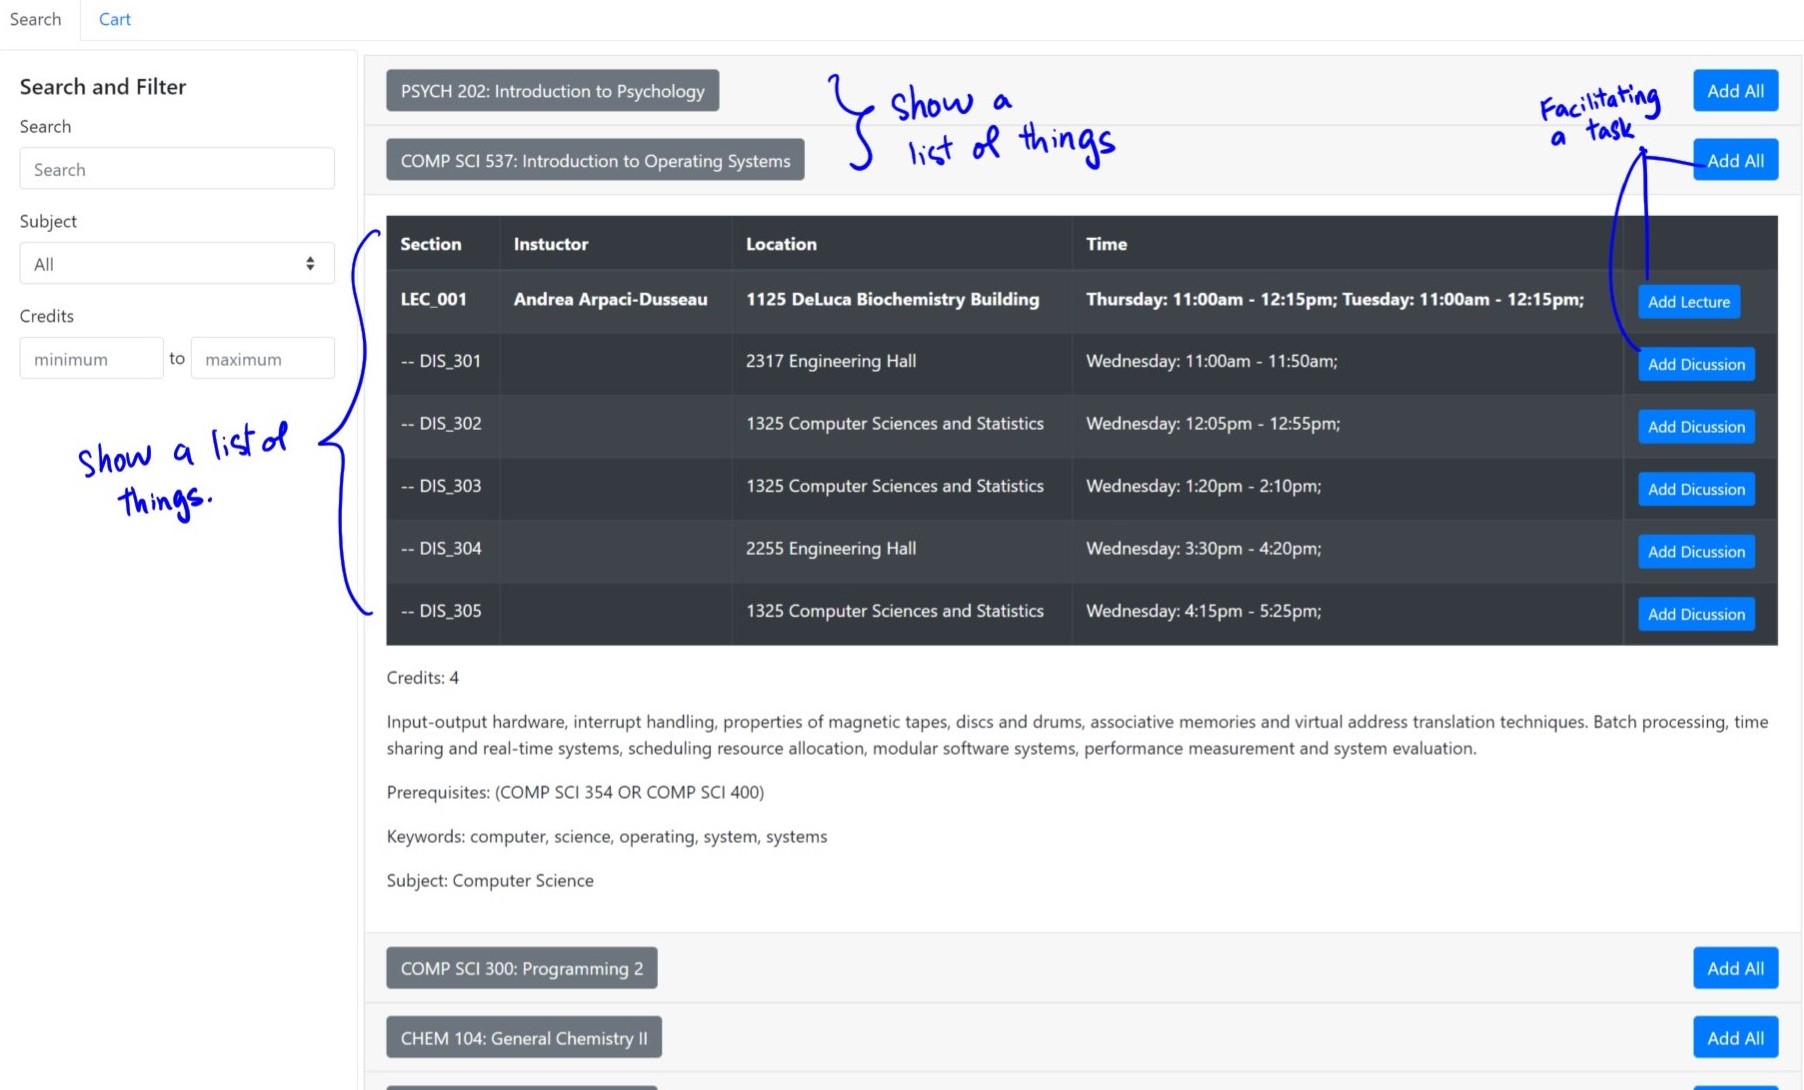The height and width of the screenshot is (1090, 1804).
Task: Add all sections of COMP SCI 300
Action: coord(1736,968)
